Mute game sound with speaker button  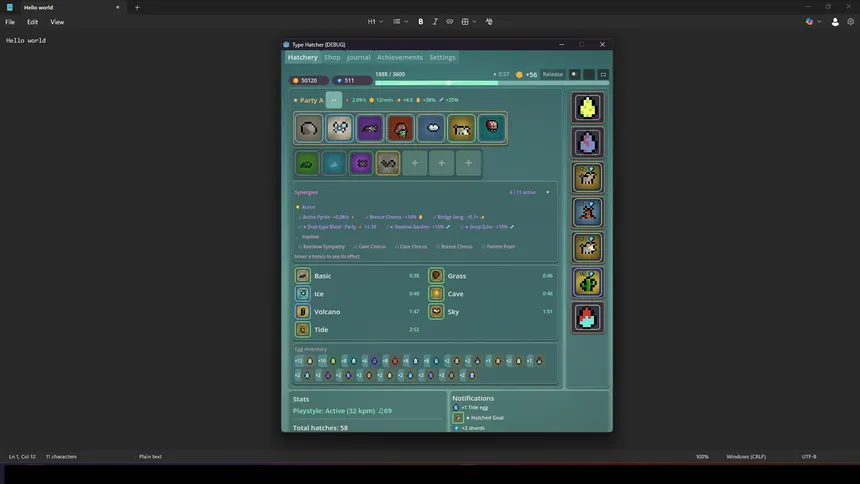click(x=574, y=74)
